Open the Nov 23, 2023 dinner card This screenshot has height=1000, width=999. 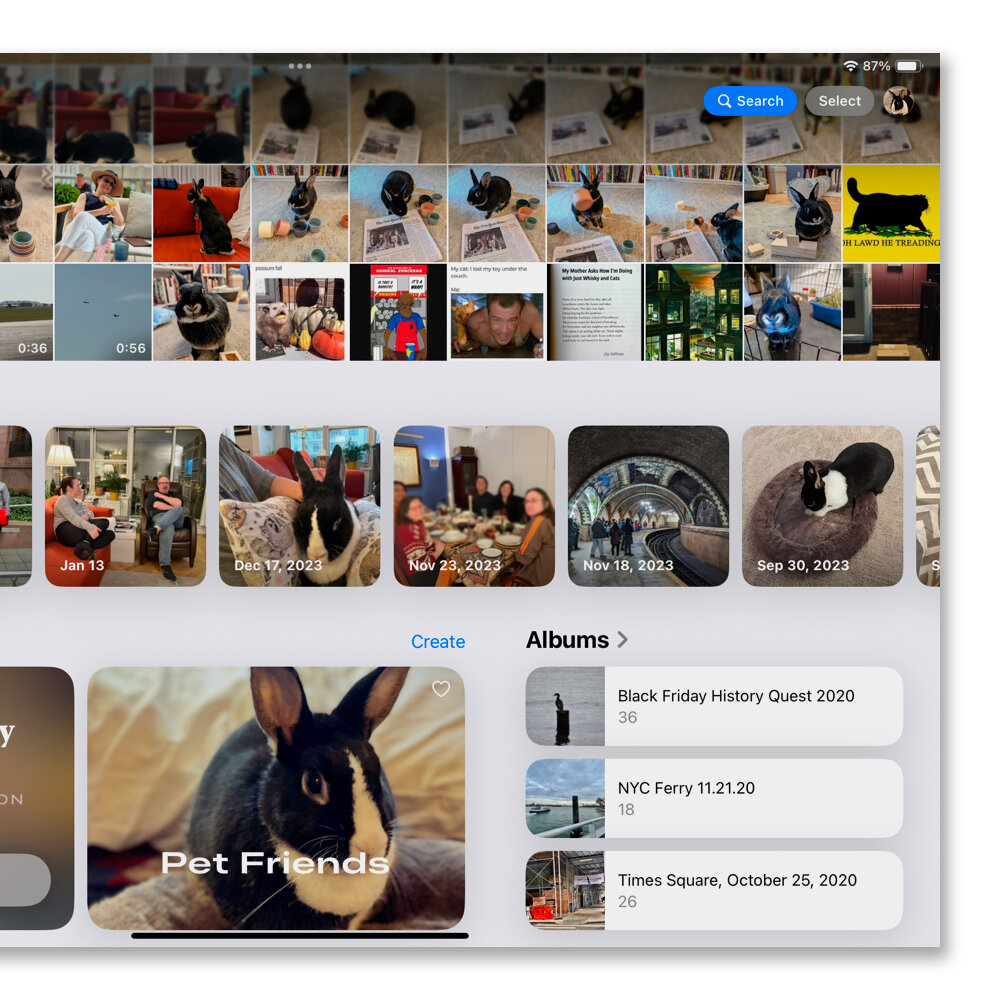point(474,506)
